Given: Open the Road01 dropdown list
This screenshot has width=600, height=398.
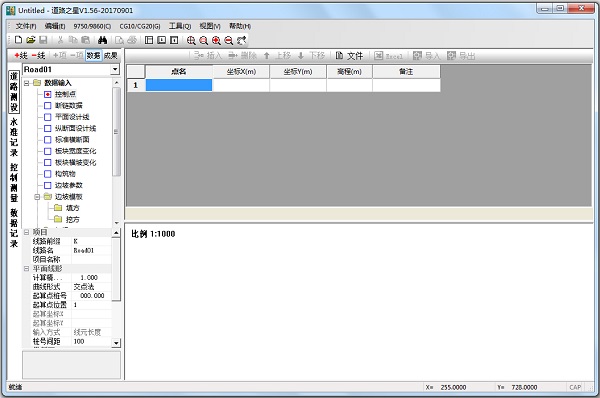Looking at the screenshot, I should pyautogui.click(x=115, y=69).
